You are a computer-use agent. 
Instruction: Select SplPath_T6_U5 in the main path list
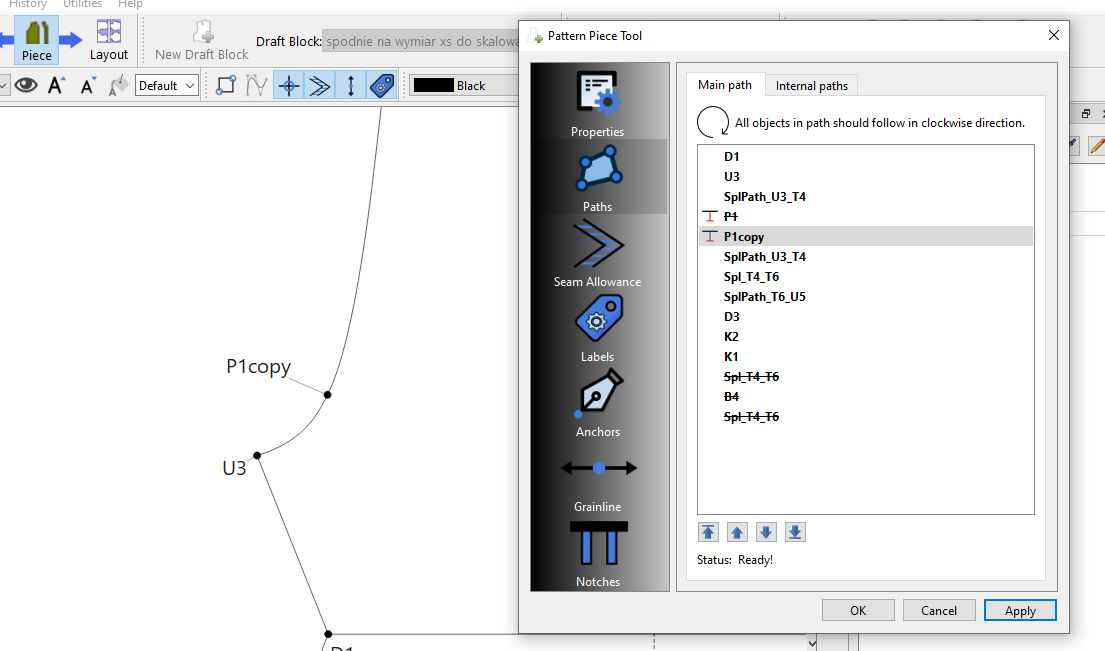[x=764, y=297]
